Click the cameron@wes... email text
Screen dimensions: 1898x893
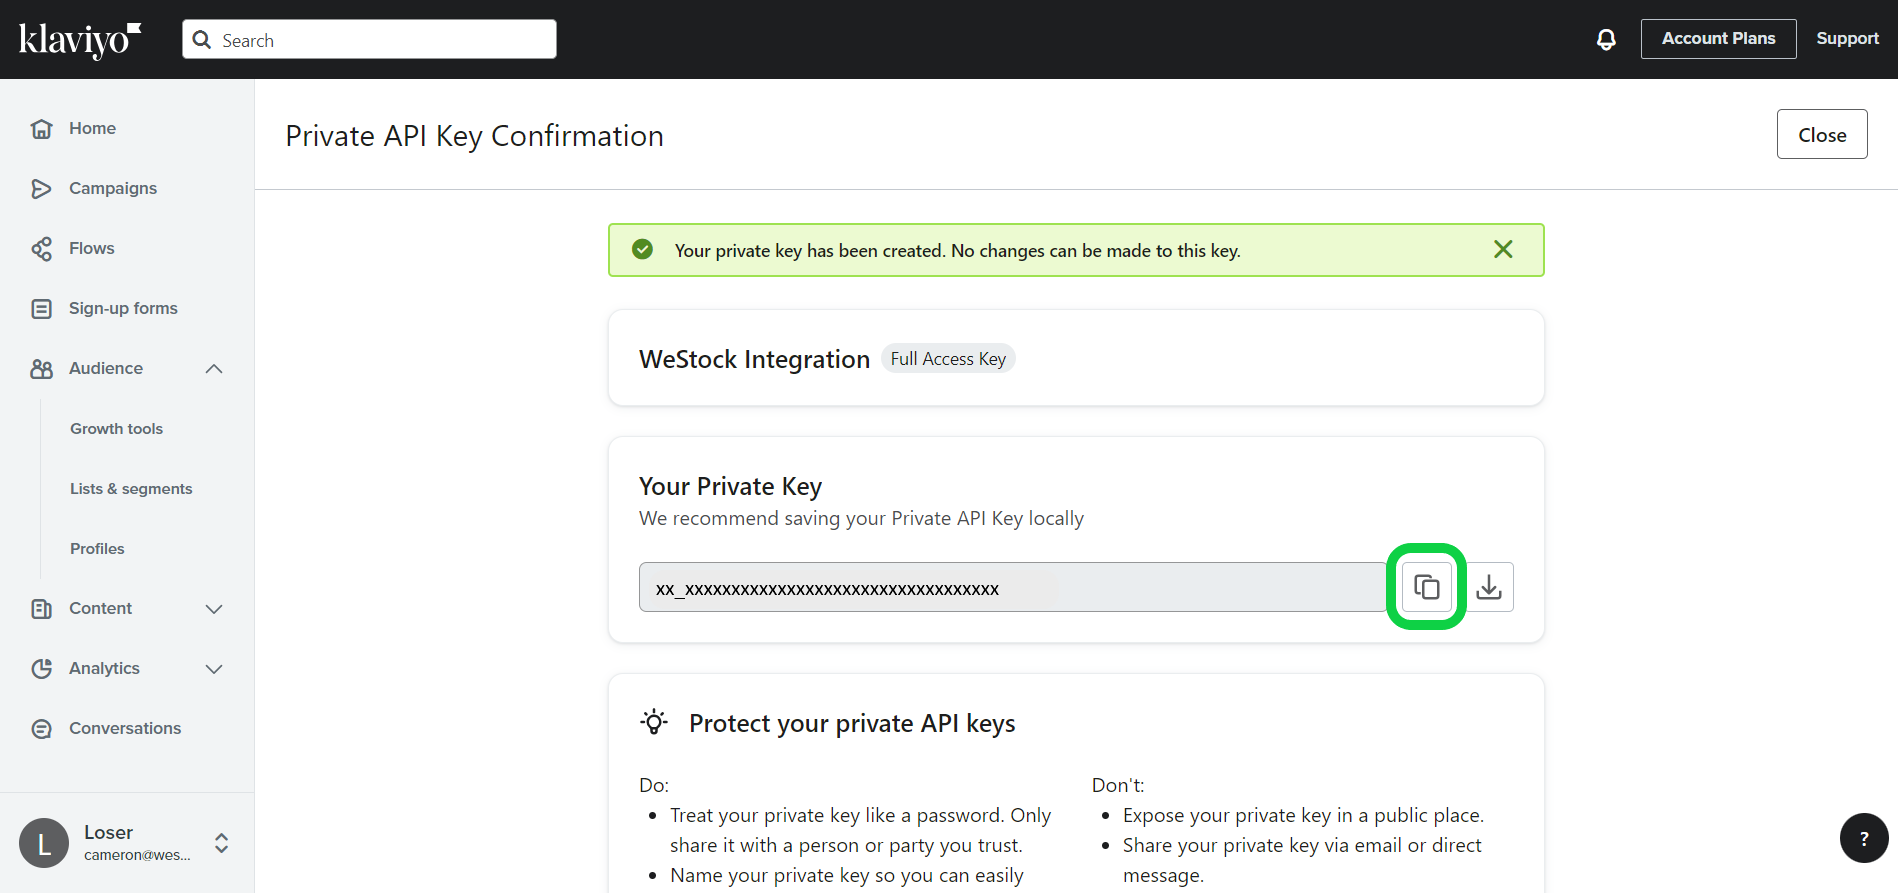pos(137,855)
